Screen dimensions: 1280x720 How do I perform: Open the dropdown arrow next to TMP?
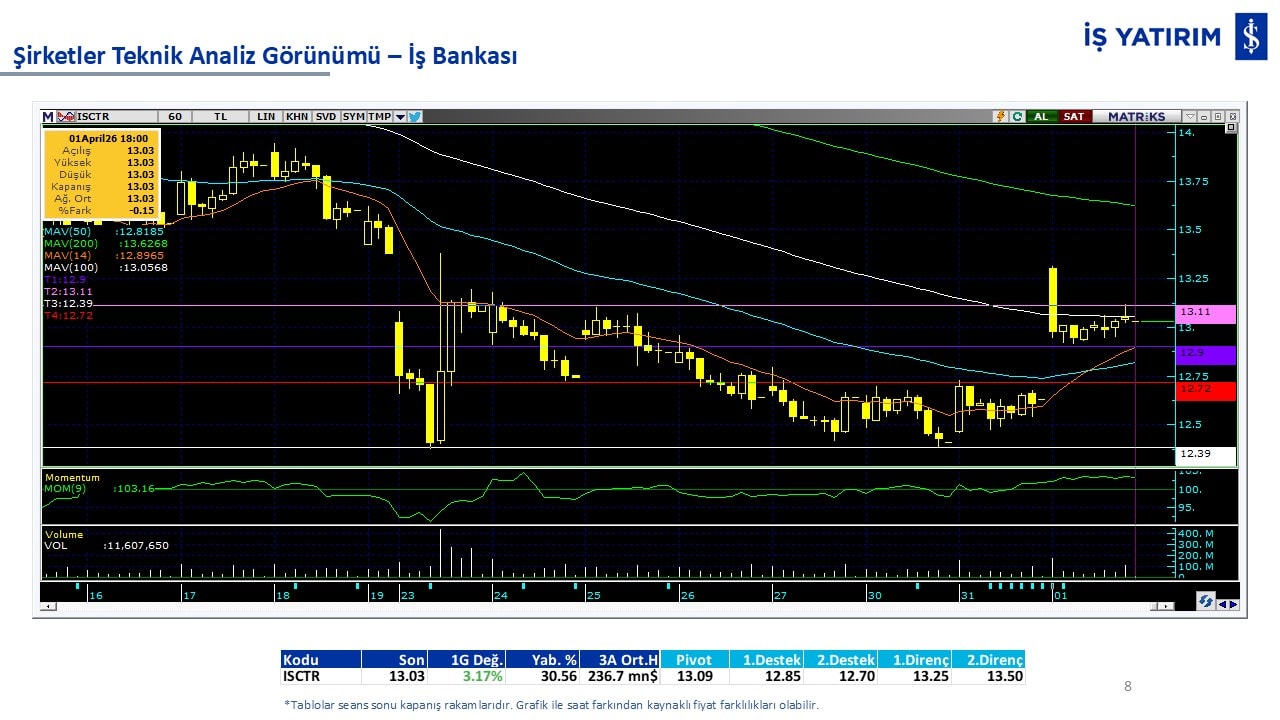pyautogui.click(x=400, y=117)
